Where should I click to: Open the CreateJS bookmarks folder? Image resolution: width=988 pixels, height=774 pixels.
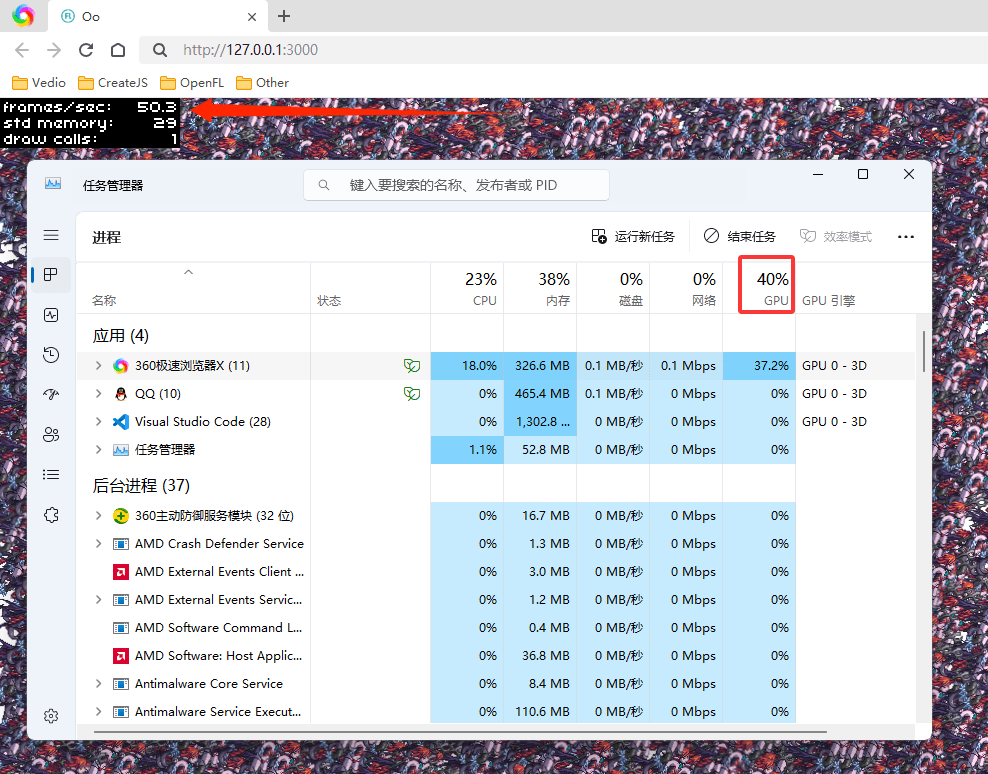[x=112, y=83]
